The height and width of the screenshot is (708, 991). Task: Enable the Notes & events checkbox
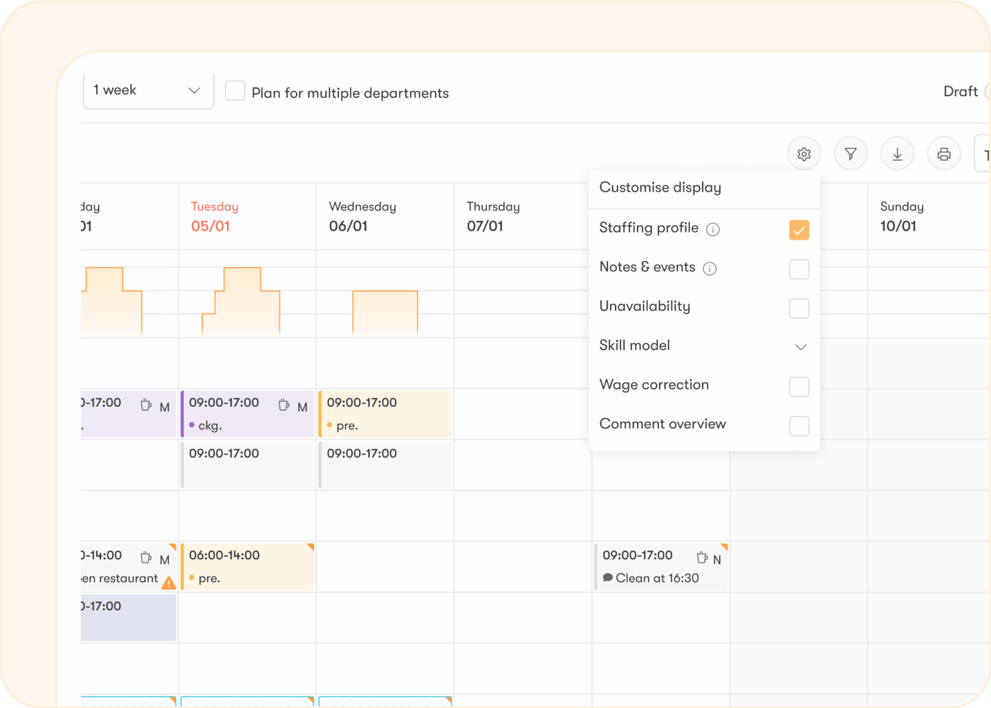[799, 268]
